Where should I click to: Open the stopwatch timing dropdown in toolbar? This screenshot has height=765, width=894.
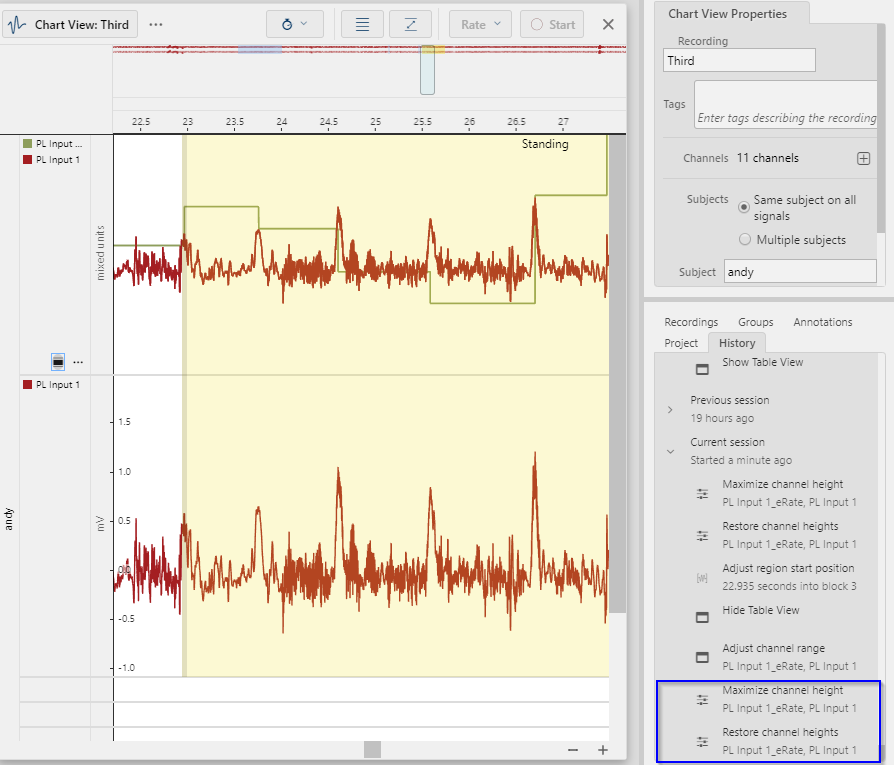click(294, 24)
